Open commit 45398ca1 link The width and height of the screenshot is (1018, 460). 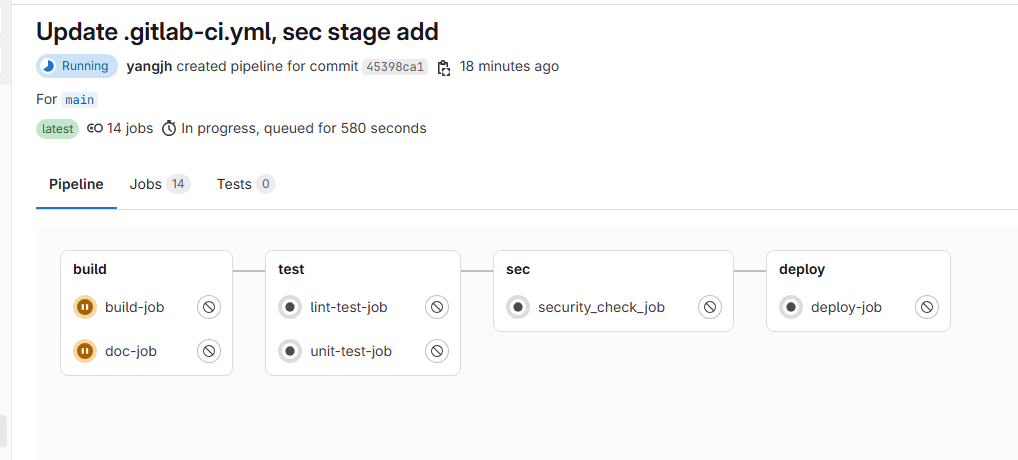(x=395, y=67)
